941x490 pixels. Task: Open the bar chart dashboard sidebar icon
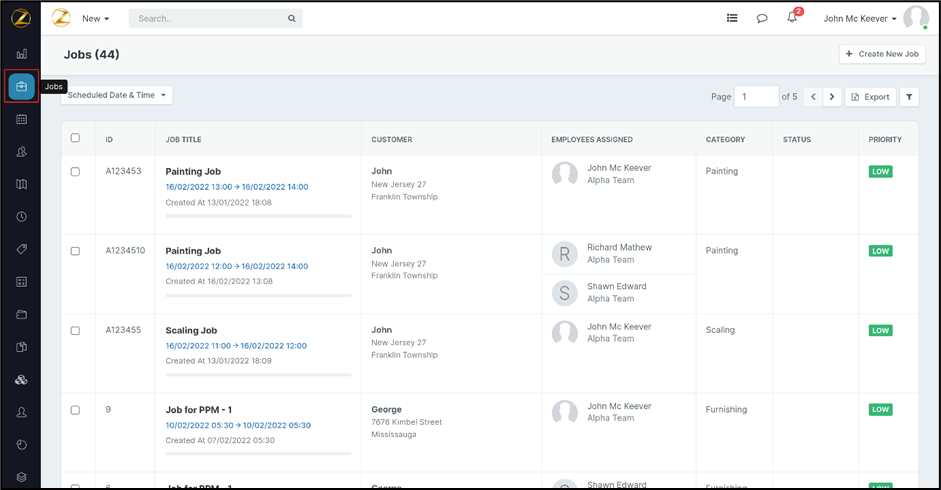coord(21,54)
